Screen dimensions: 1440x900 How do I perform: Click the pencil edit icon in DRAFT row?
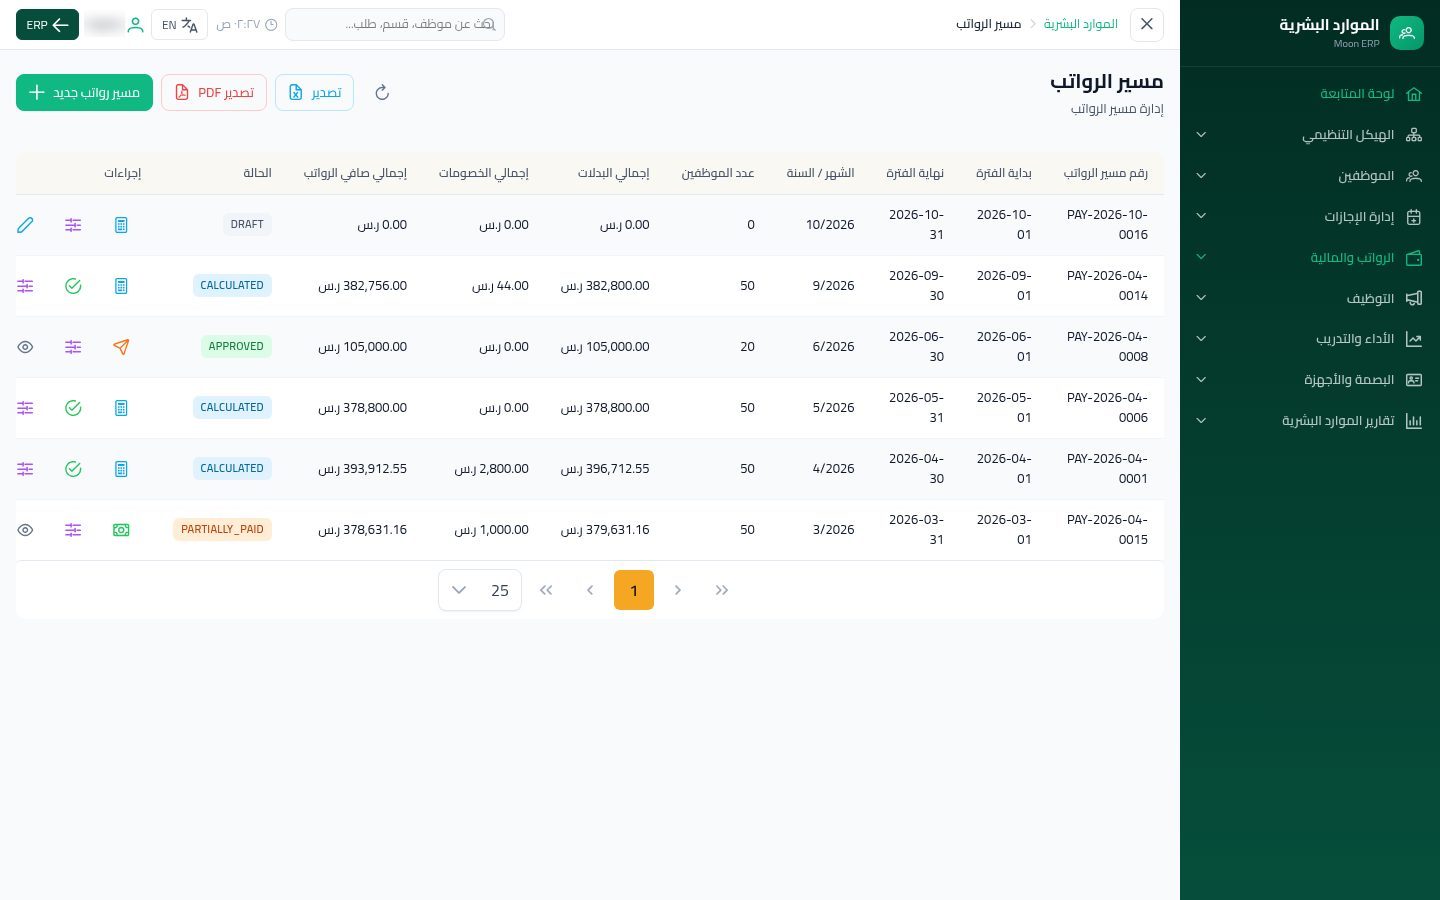[25, 225]
